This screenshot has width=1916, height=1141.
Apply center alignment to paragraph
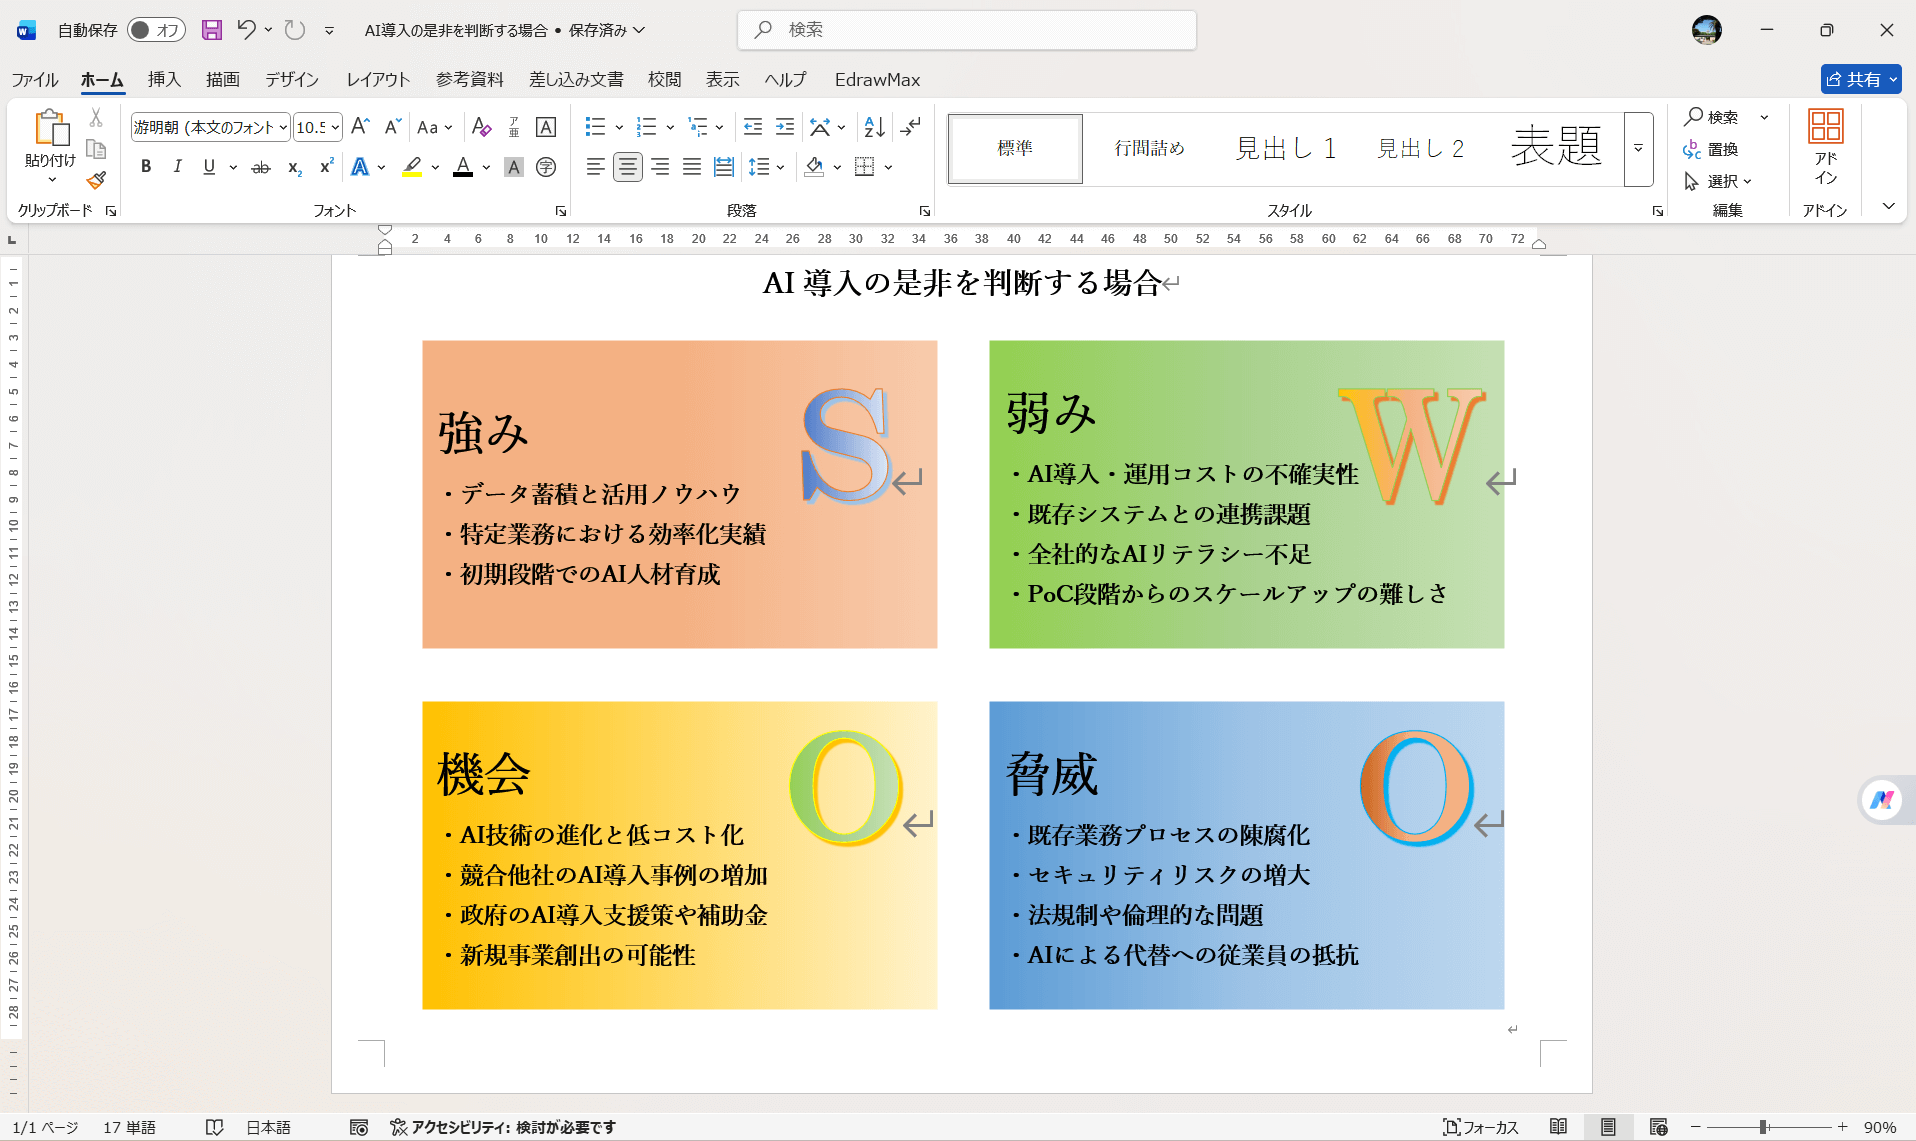(628, 167)
